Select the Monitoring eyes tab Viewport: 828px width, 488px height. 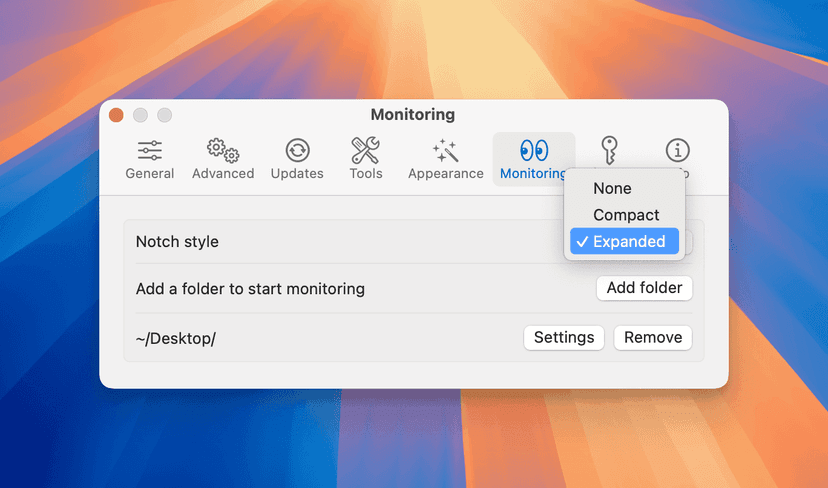533,159
